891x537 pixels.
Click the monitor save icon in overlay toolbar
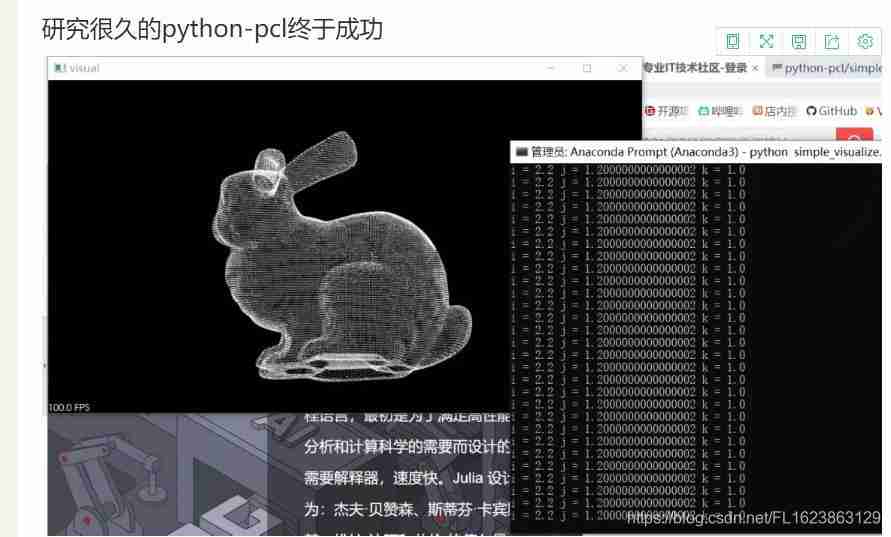coord(799,41)
